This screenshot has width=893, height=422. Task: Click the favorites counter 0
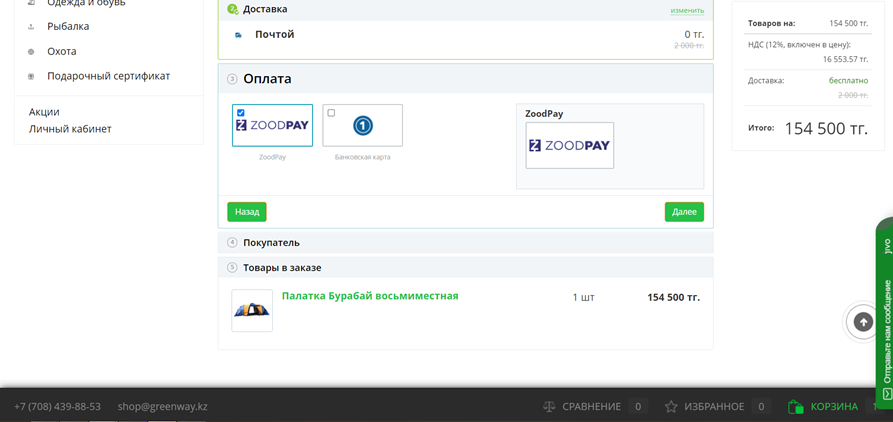click(761, 407)
